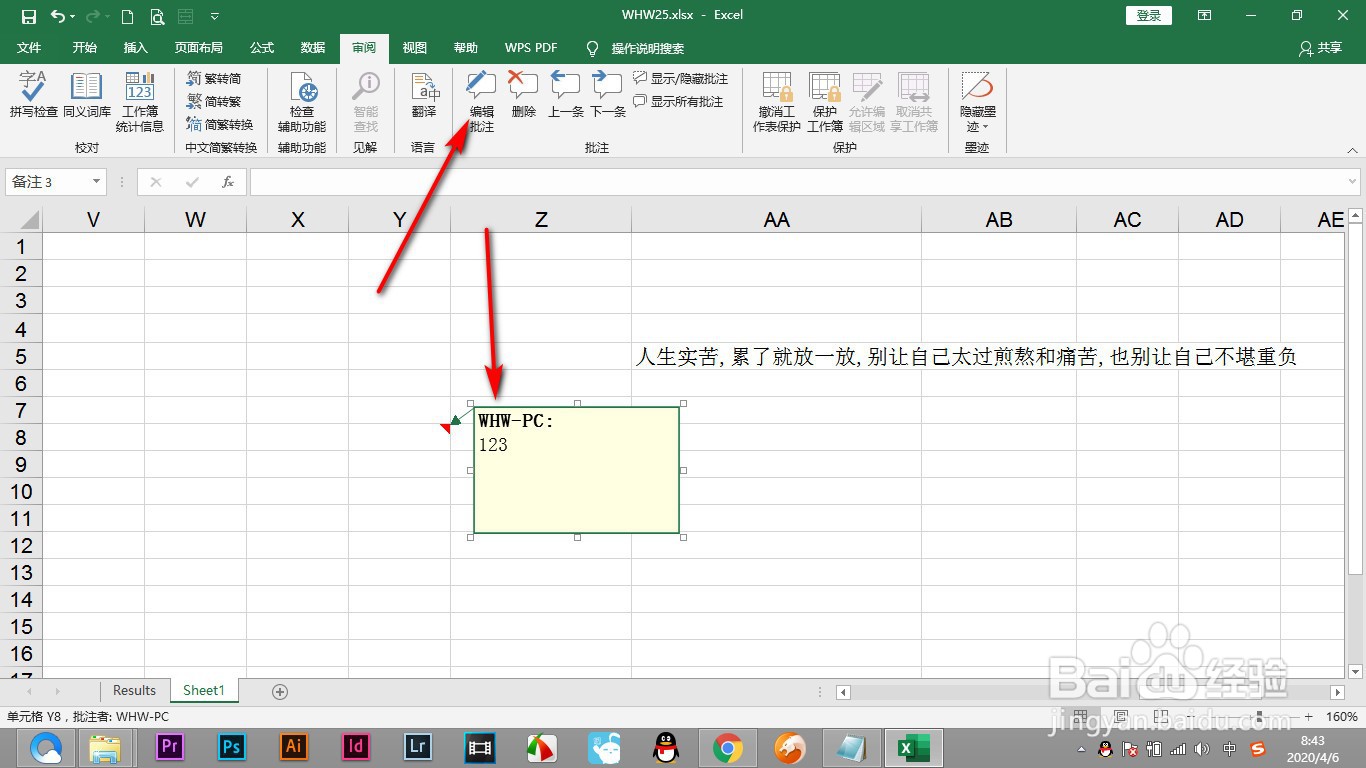The width and height of the screenshot is (1366, 768).
Task: Open the 文件 menu tab
Action: tap(29, 48)
